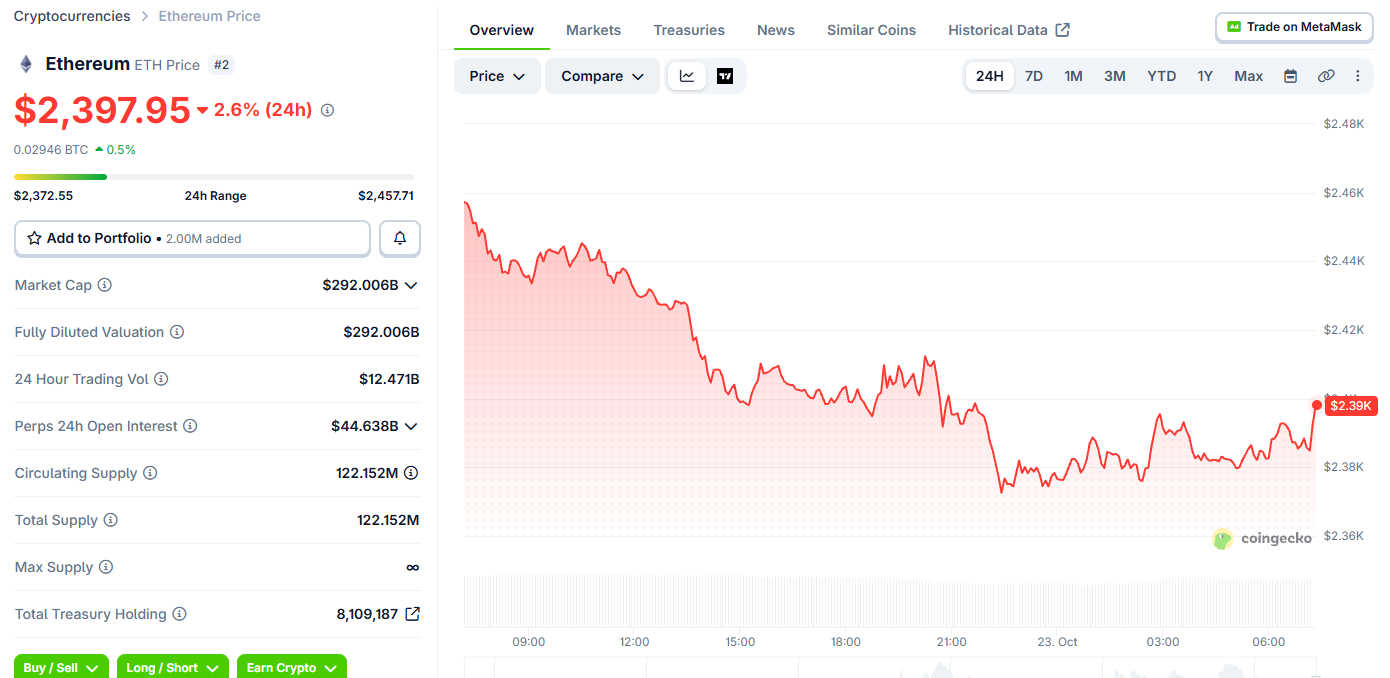This screenshot has height=678, width=1390.
Task: Click the $44.638B open interest value
Action: pyautogui.click(x=365, y=426)
